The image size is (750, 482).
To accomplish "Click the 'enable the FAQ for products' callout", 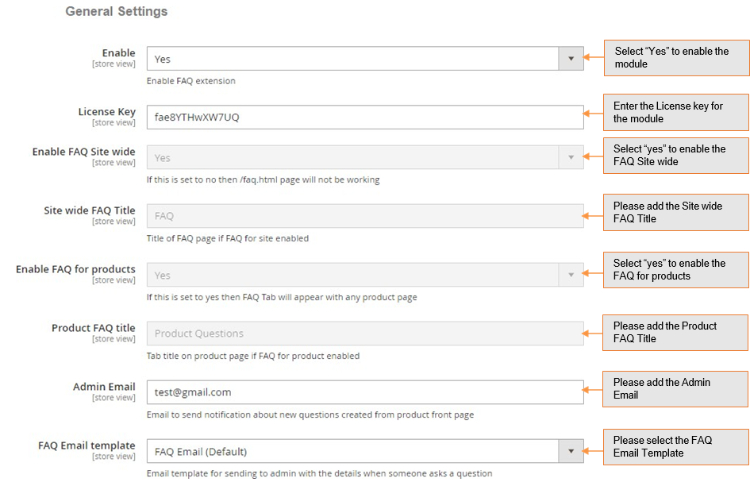I will [677, 270].
